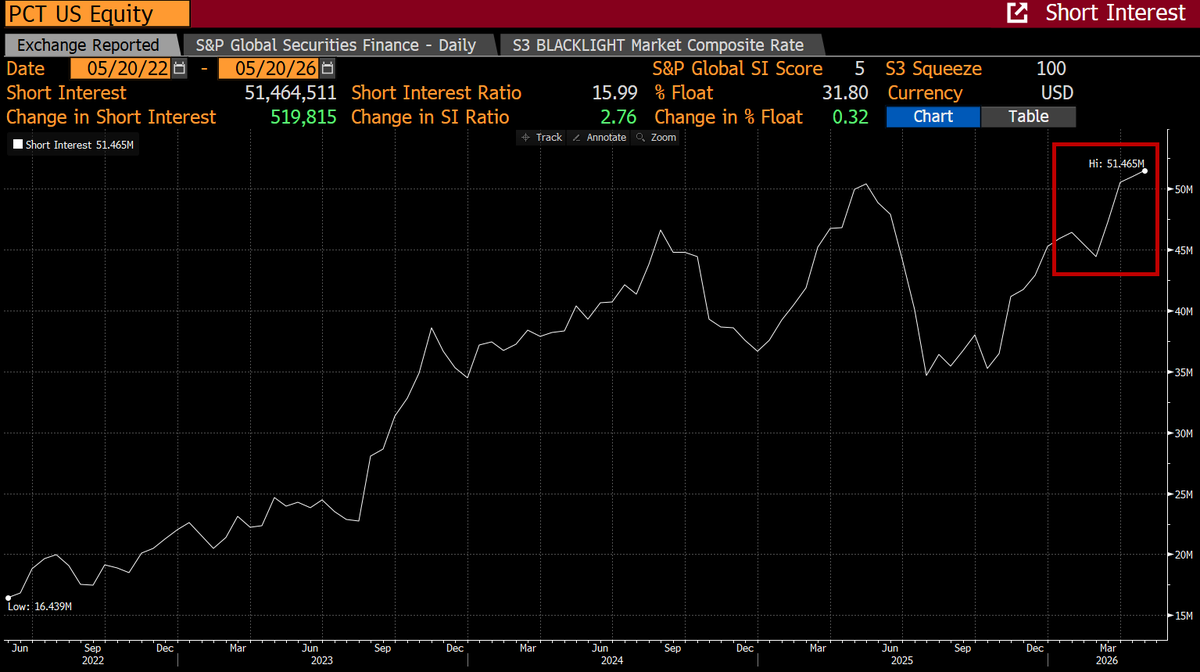Click the Currency value USD
This screenshot has width=1200, height=672.
[1056, 93]
